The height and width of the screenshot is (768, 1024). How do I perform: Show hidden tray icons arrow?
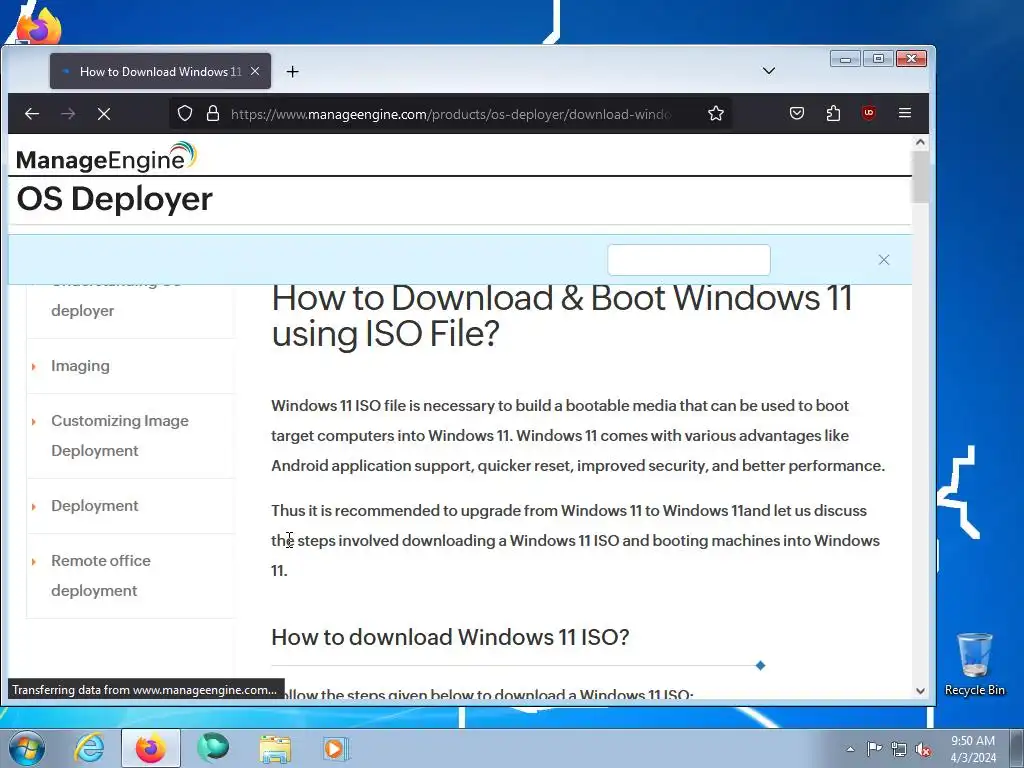pos(850,749)
